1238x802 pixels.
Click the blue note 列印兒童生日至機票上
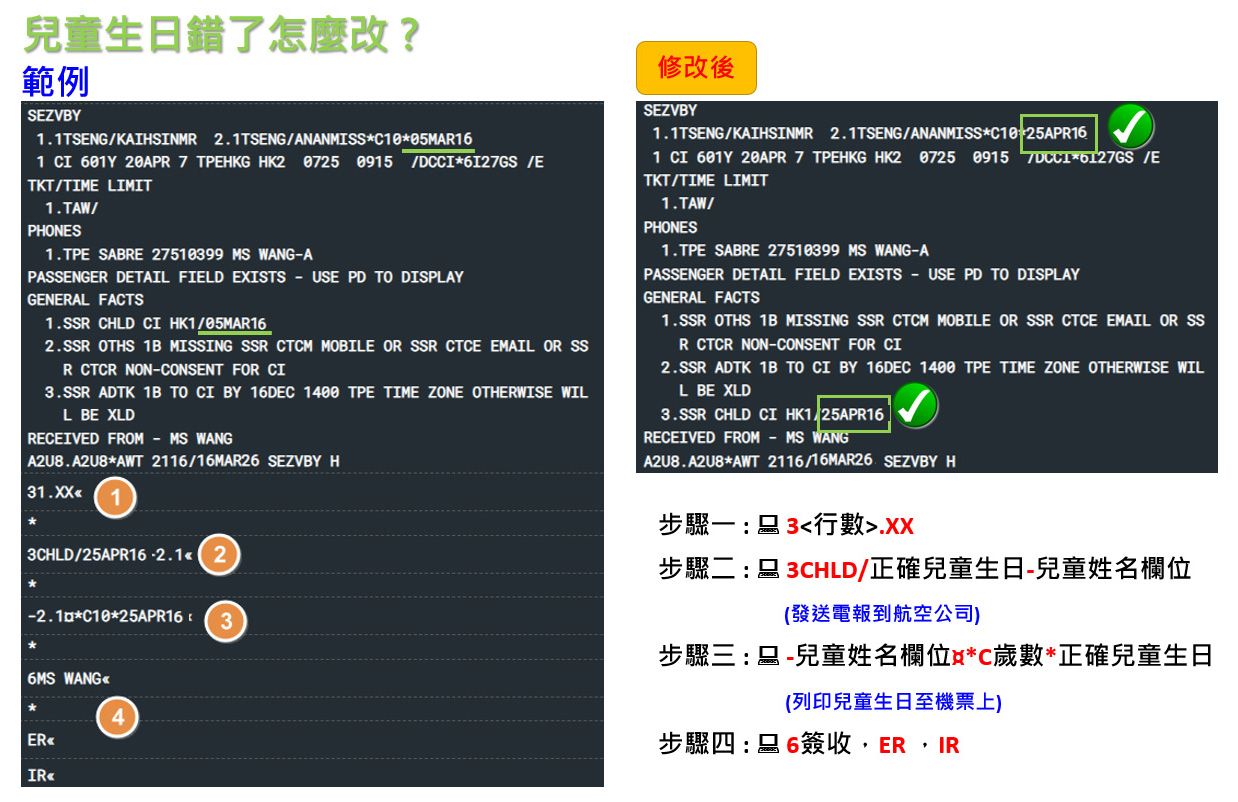[x=893, y=702]
